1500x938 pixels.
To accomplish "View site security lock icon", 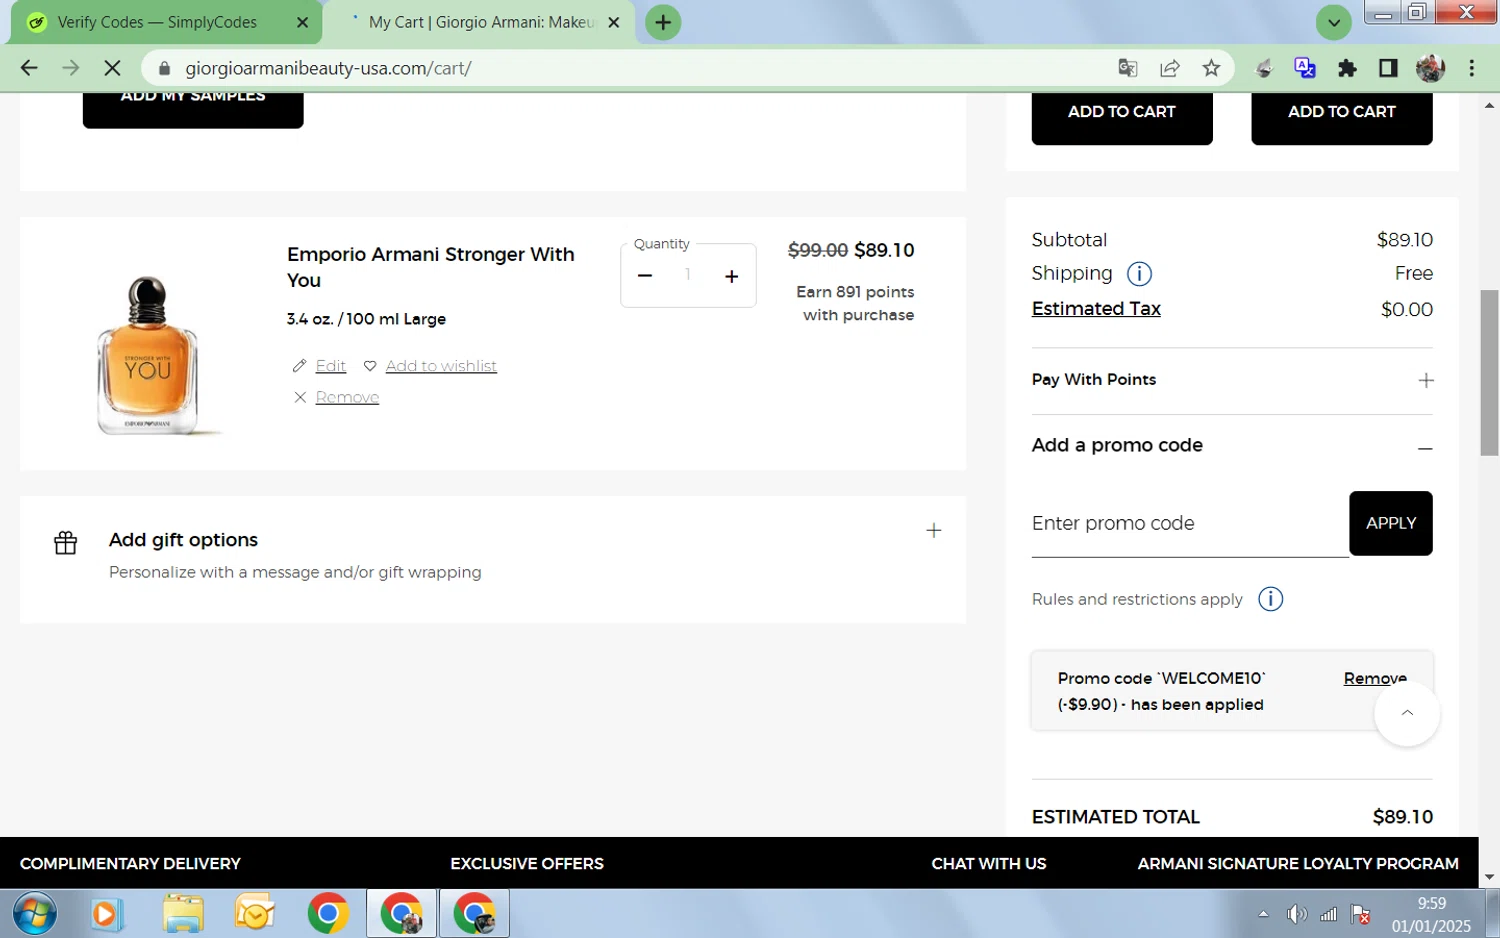I will [164, 68].
